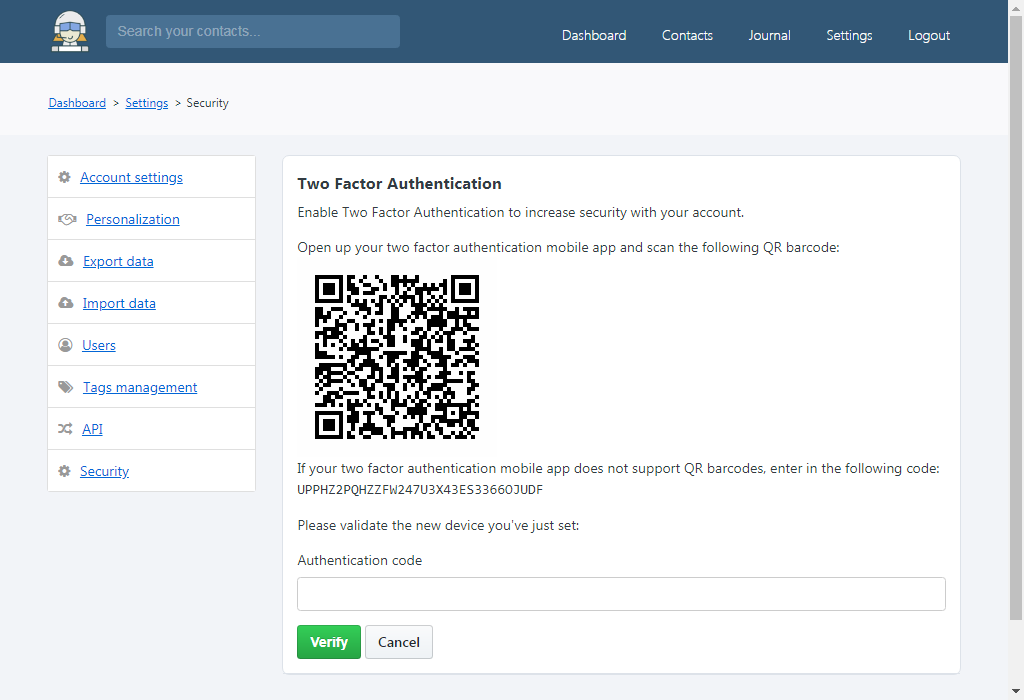Click the Settings breadcrumb link
Image resolution: width=1024 pixels, height=700 pixels.
pos(146,103)
